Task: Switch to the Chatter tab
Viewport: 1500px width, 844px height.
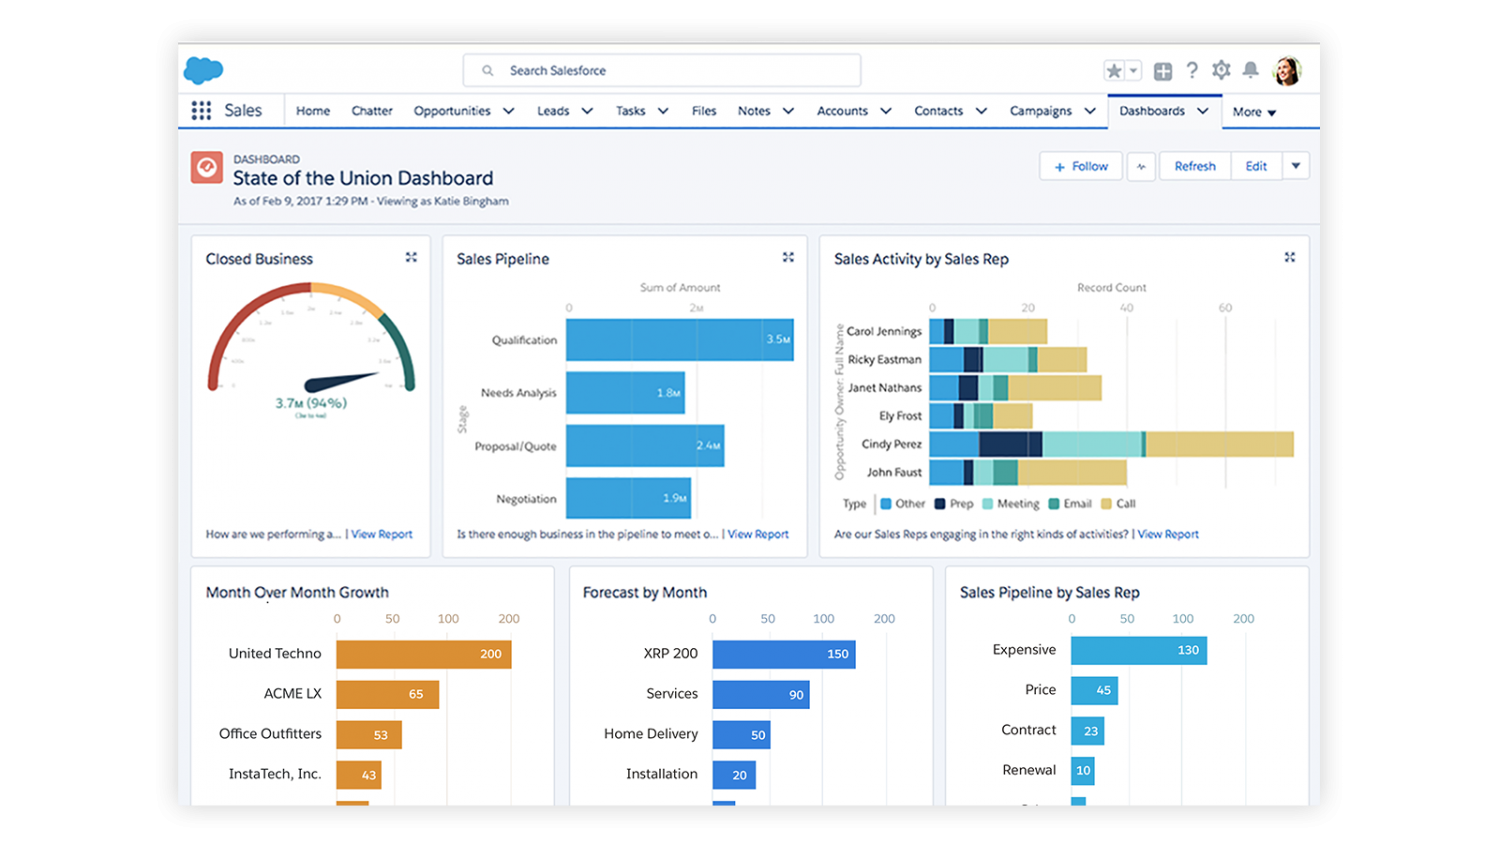Action: tap(371, 111)
